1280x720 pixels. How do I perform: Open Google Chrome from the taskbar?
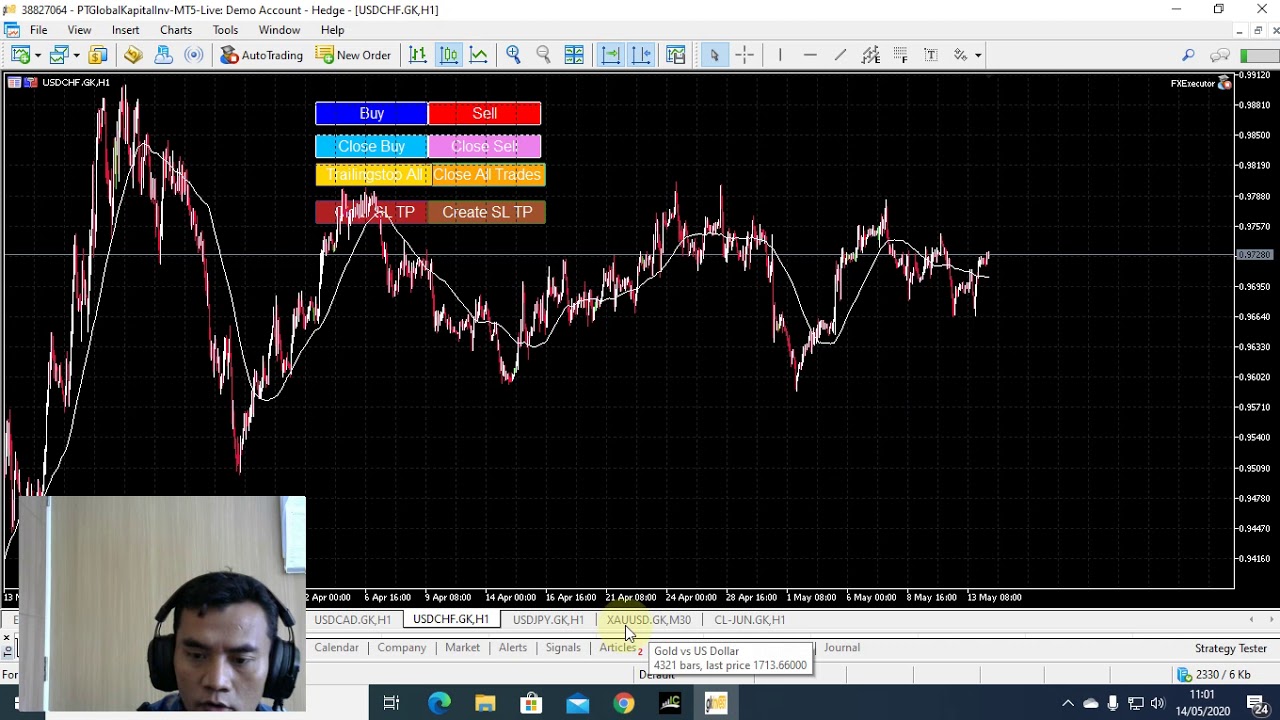tap(623, 704)
